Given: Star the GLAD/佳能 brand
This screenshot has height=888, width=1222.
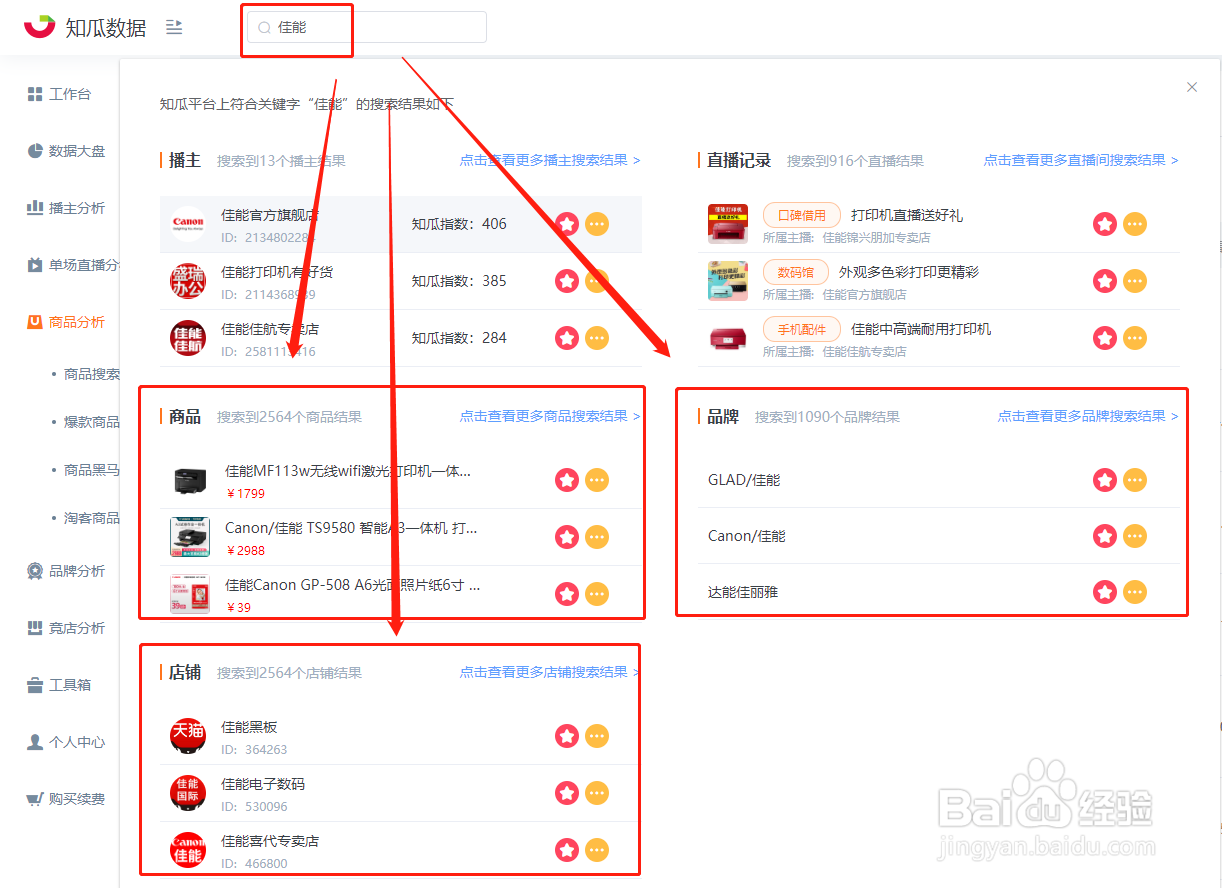Looking at the screenshot, I should (x=1105, y=480).
